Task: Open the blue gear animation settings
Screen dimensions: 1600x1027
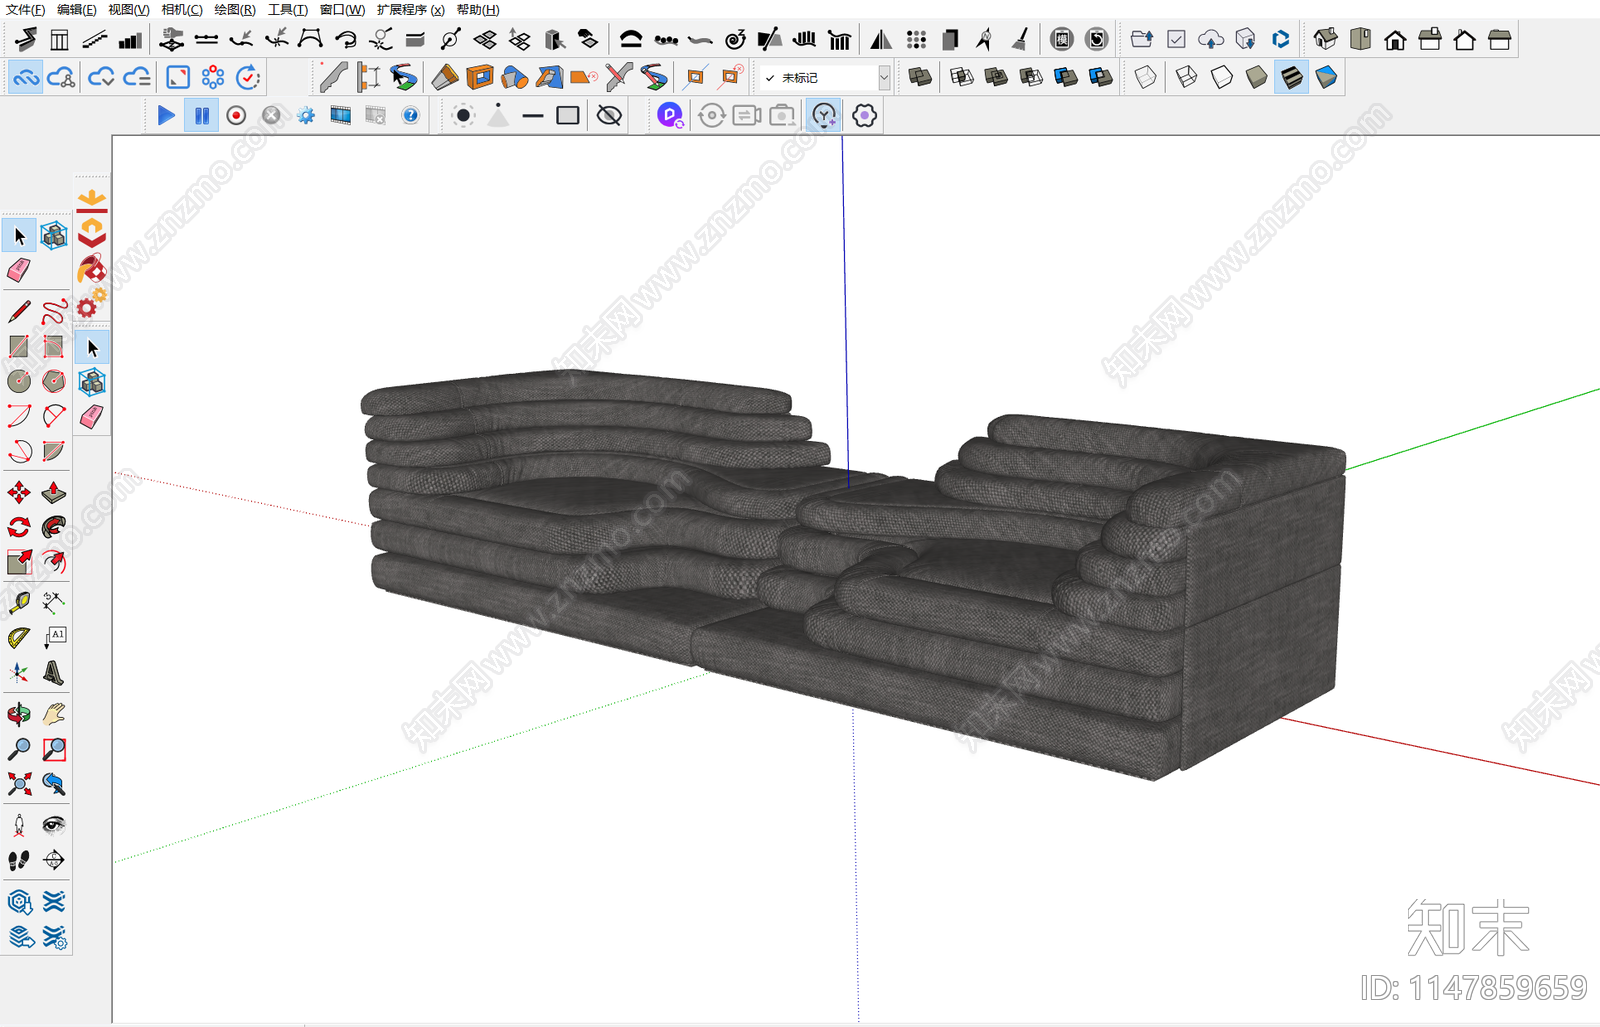Action: tap(306, 116)
